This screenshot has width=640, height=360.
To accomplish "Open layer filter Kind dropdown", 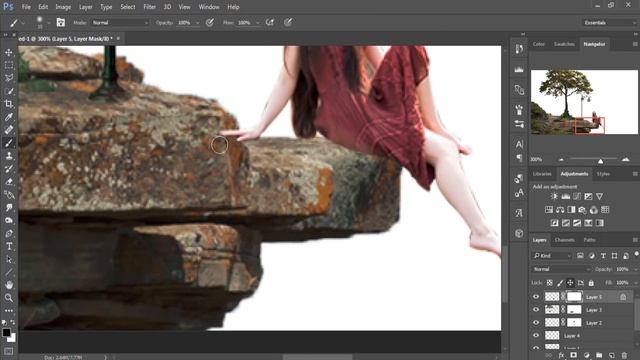I will coord(552,256).
